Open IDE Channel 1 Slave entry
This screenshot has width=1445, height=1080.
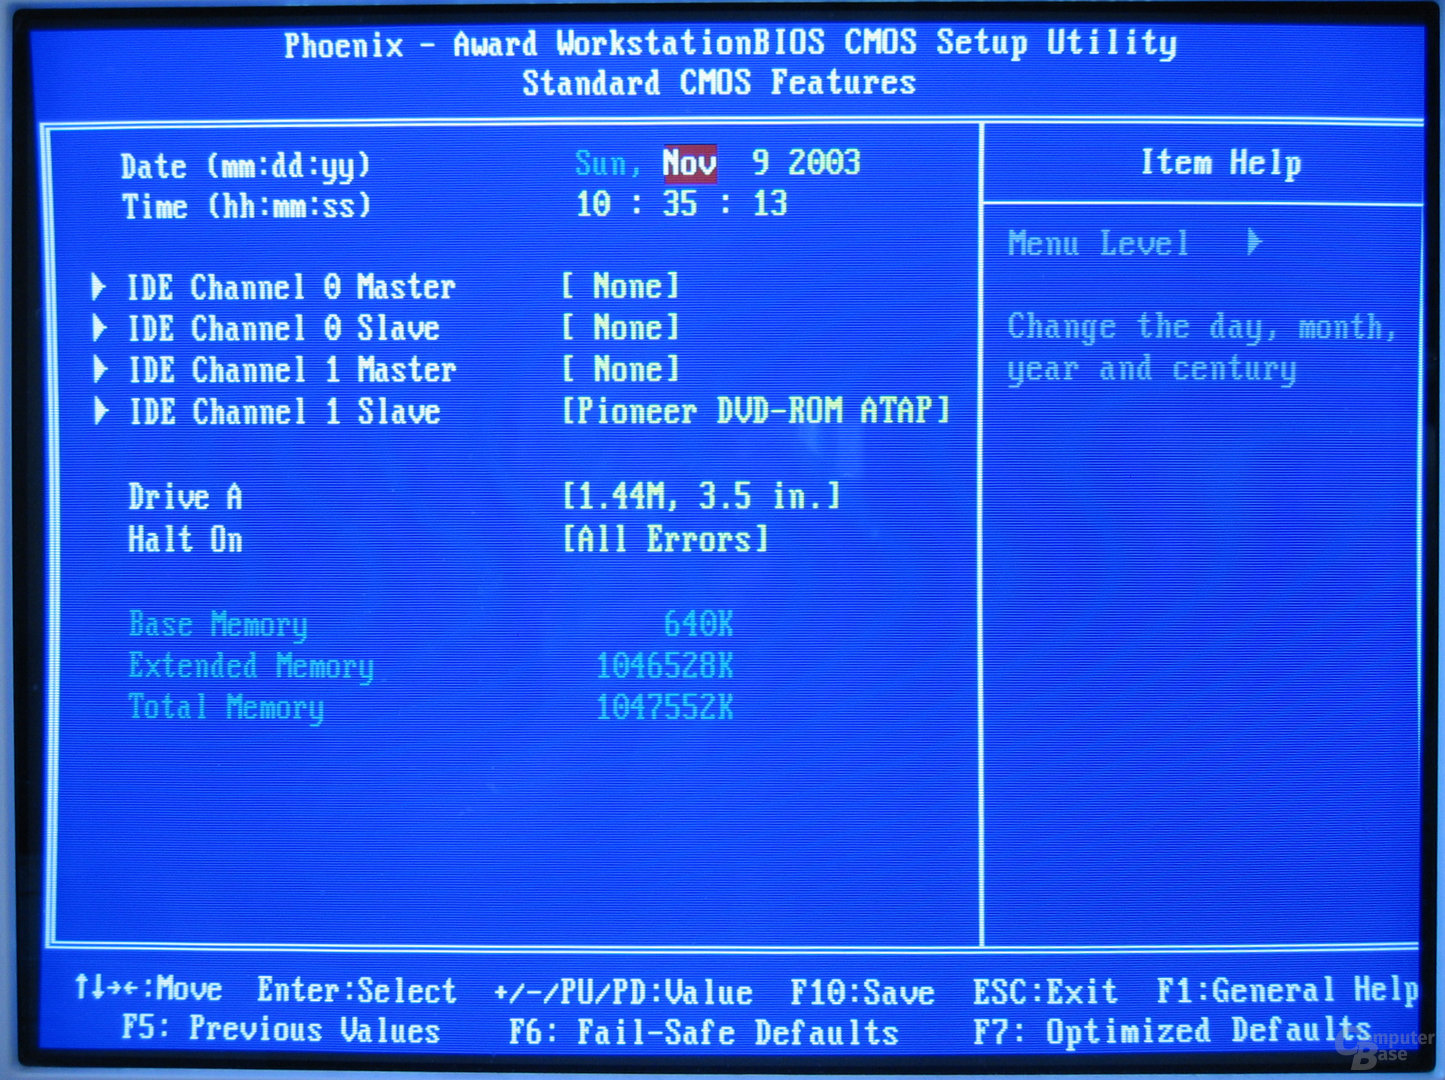pos(285,412)
